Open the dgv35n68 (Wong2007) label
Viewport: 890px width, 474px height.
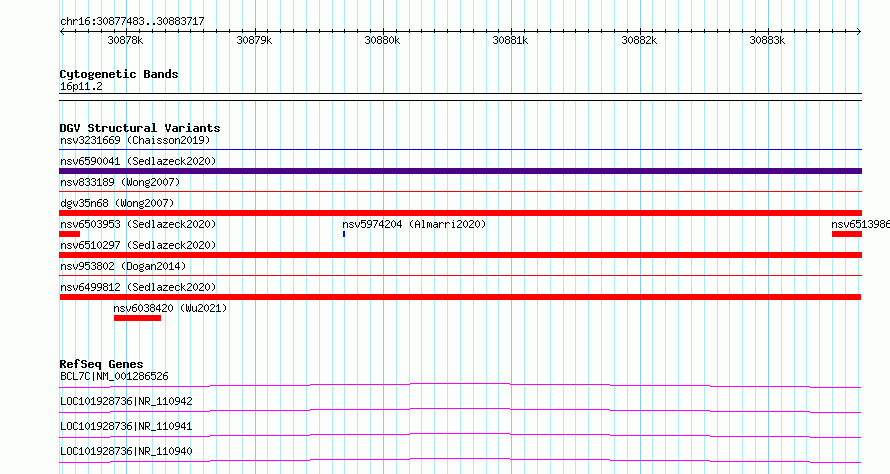[x=117, y=203]
